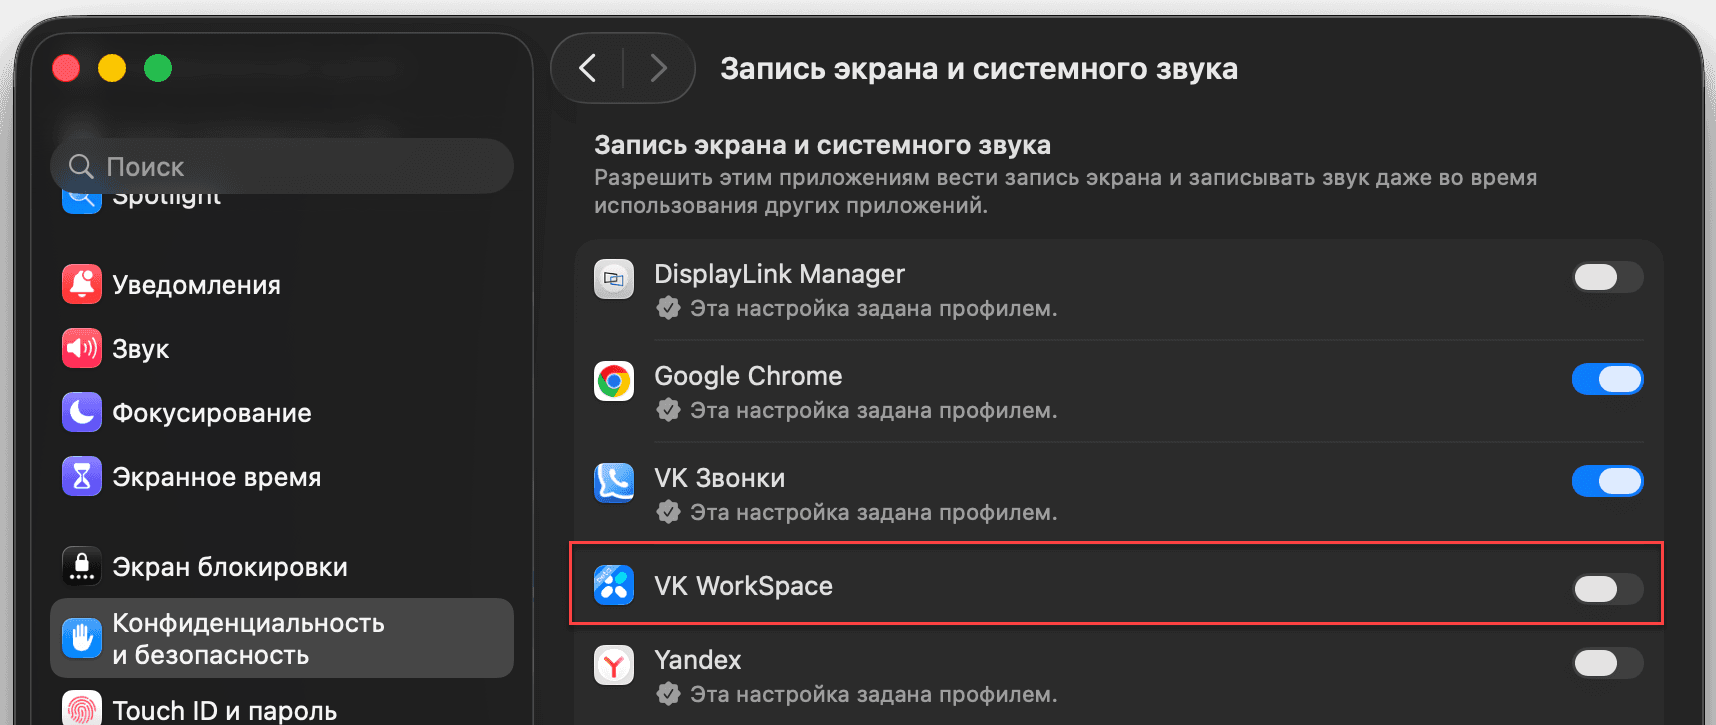Viewport: 1716px width, 725px height.
Task: Click the VK Звонки label
Action: (x=719, y=478)
